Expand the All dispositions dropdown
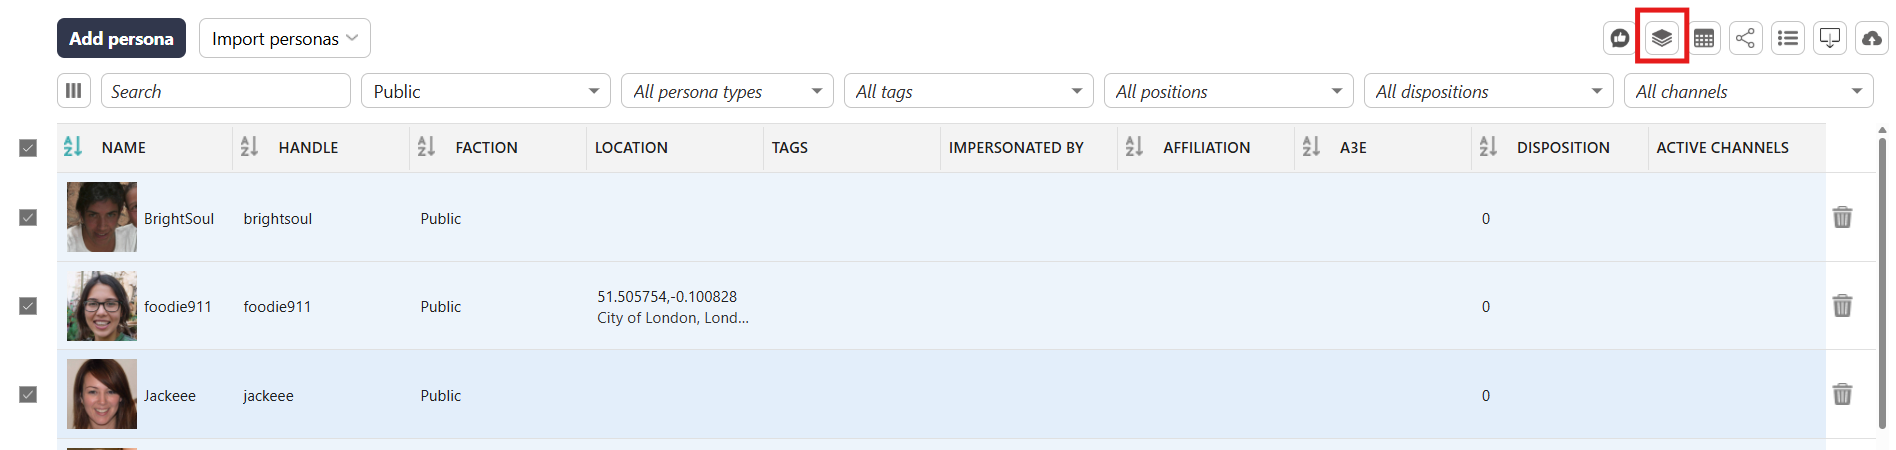Viewport: 1896px width, 450px height. tap(1488, 91)
